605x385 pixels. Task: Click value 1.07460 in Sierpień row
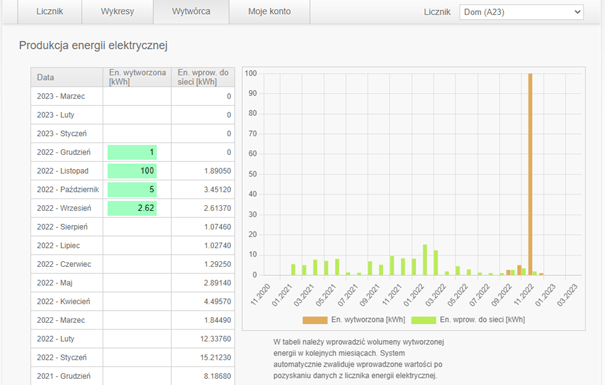click(x=218, y=227)
